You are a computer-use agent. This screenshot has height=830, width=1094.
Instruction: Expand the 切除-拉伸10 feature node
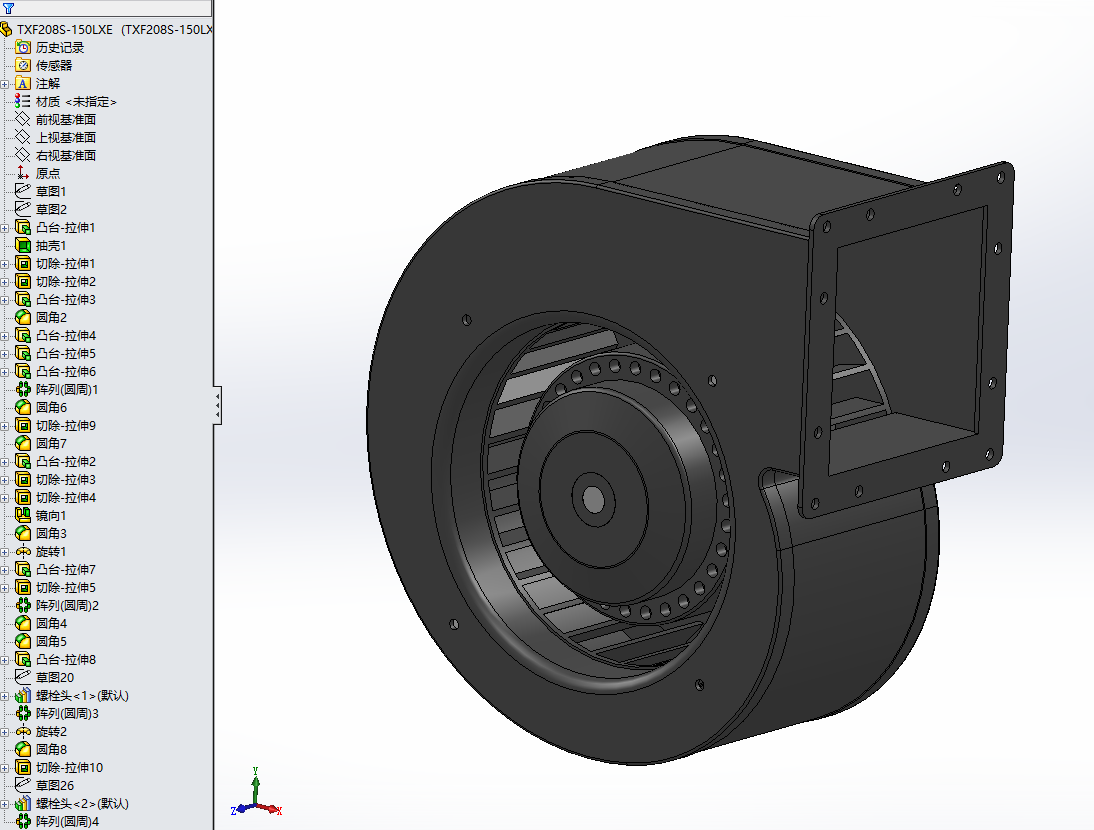click(5, 768)
